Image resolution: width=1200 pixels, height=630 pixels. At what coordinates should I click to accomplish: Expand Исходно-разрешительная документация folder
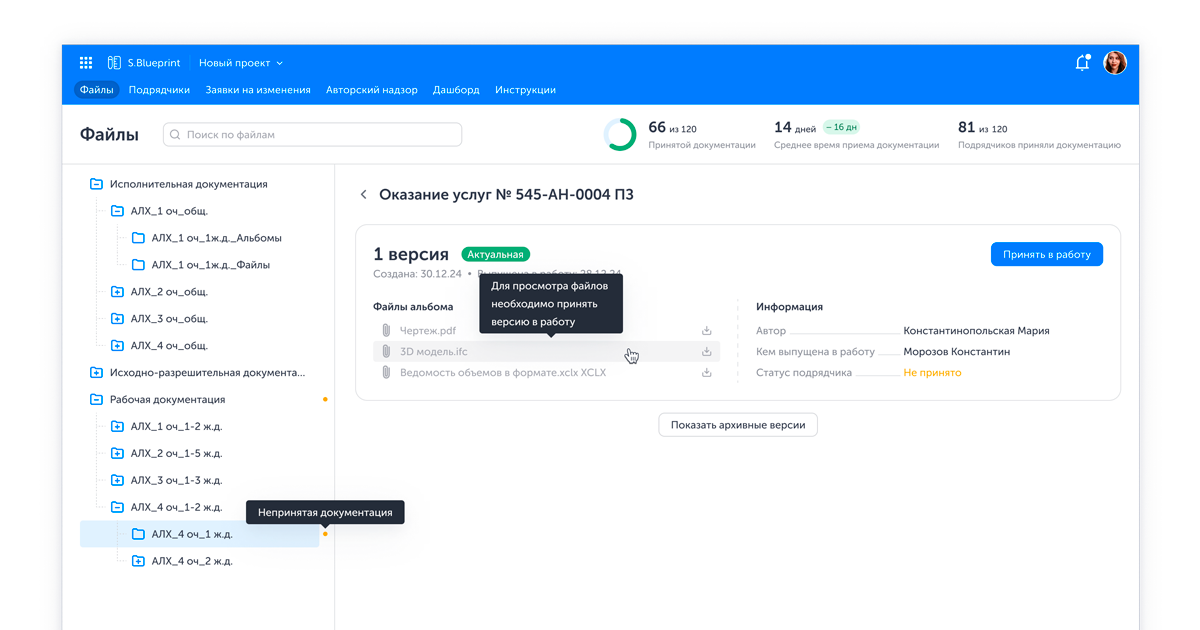click(x=96, y=373)
